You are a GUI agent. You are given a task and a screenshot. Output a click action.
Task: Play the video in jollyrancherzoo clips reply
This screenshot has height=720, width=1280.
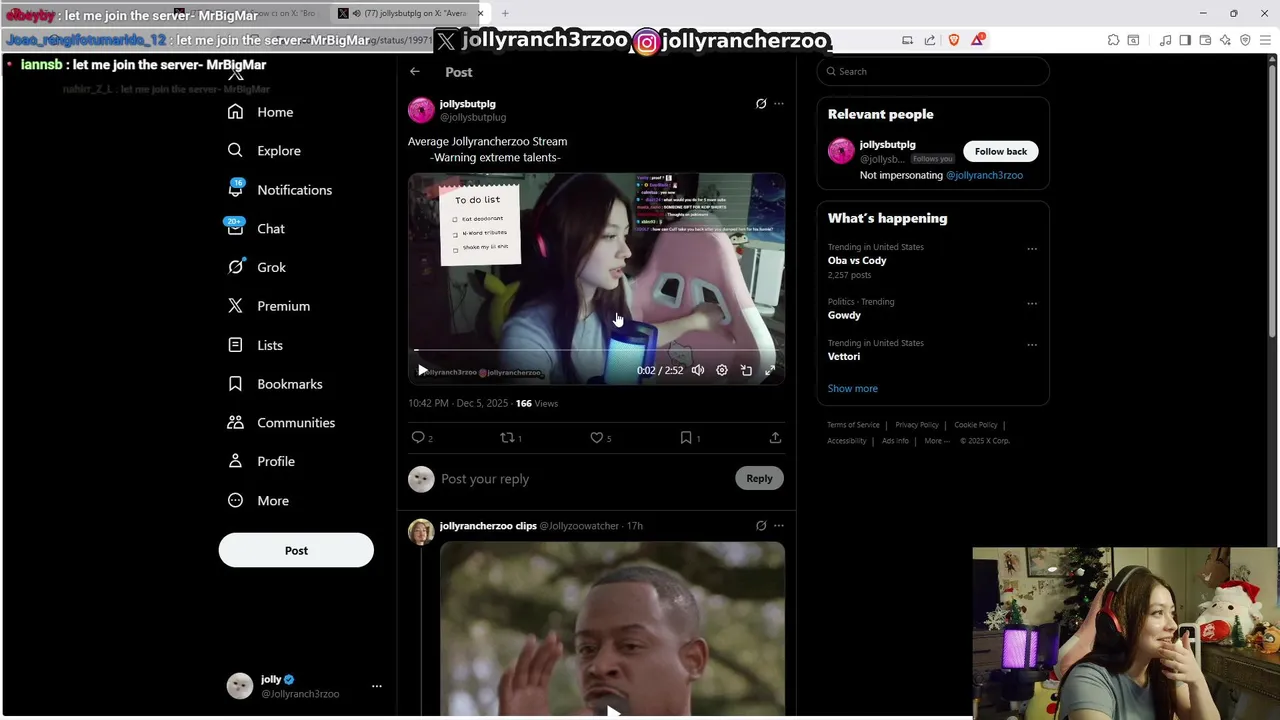coord(613,711)
